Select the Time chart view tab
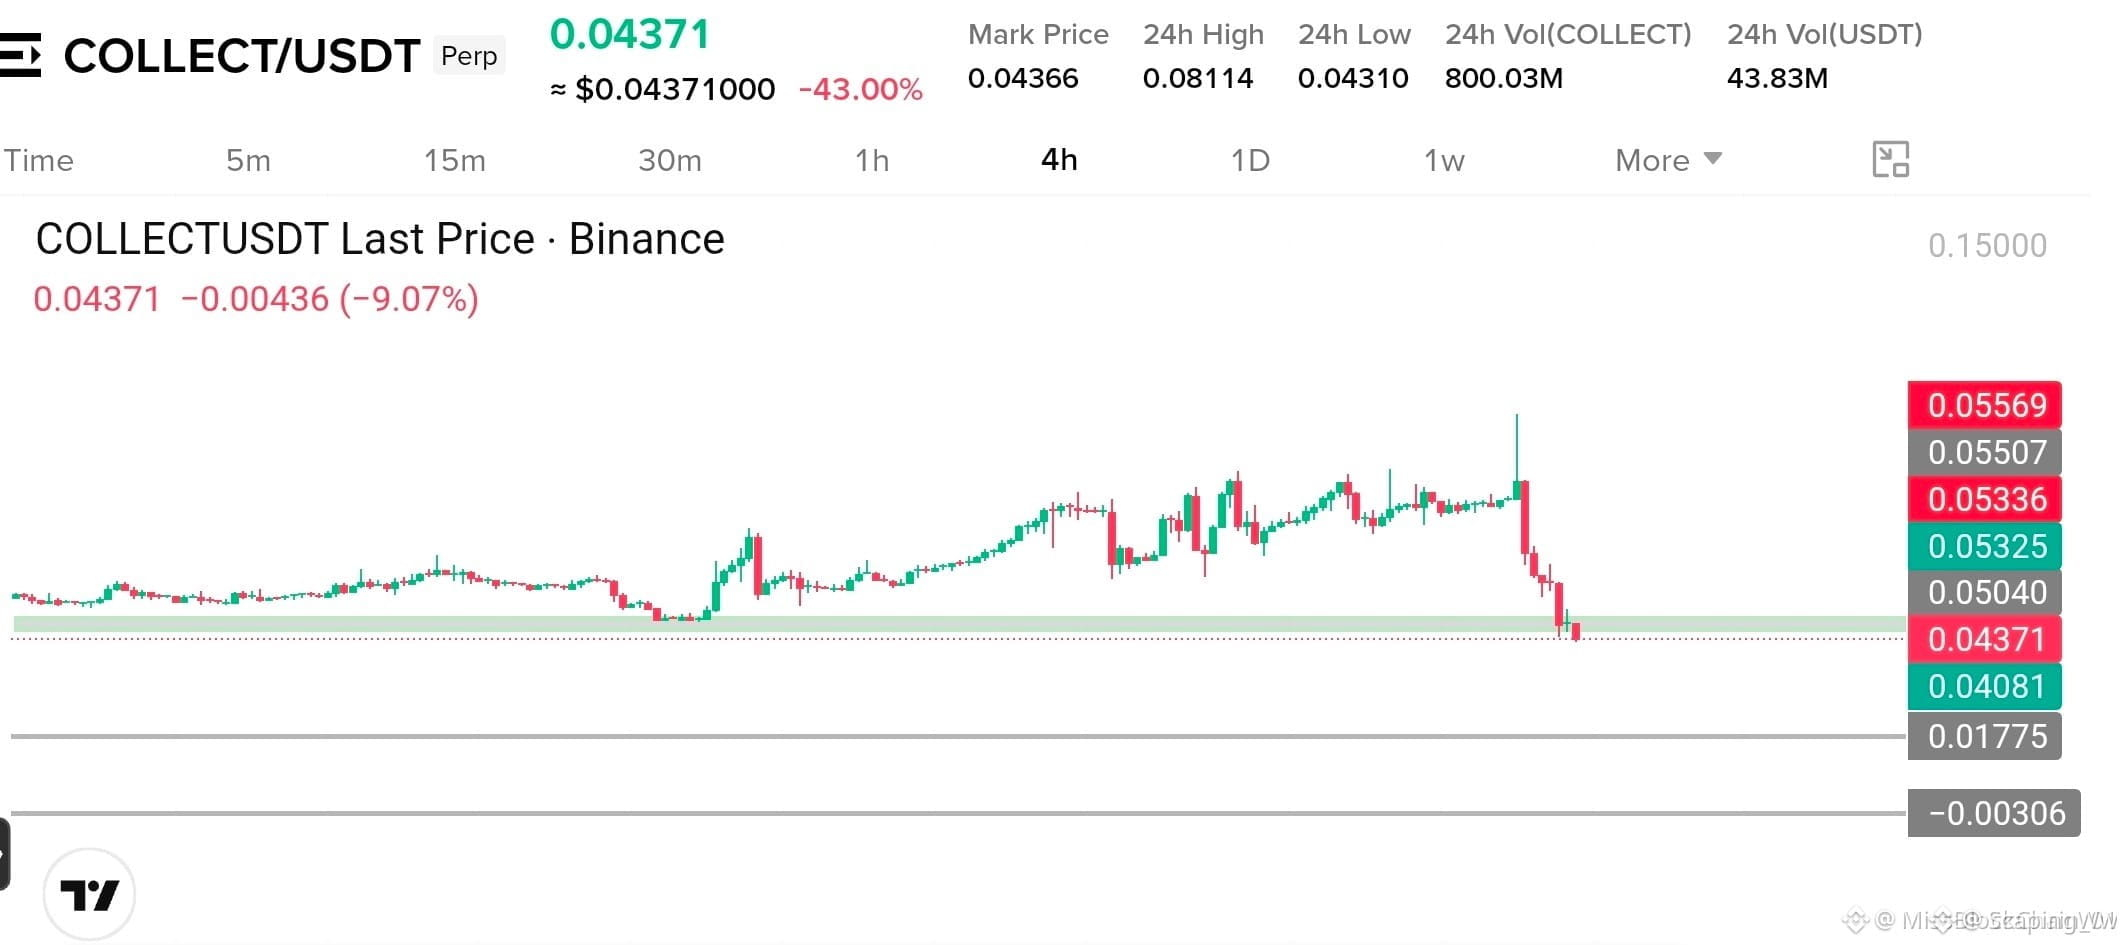Viewport: 2125px width, 945px height. click(x=38, y=160)
